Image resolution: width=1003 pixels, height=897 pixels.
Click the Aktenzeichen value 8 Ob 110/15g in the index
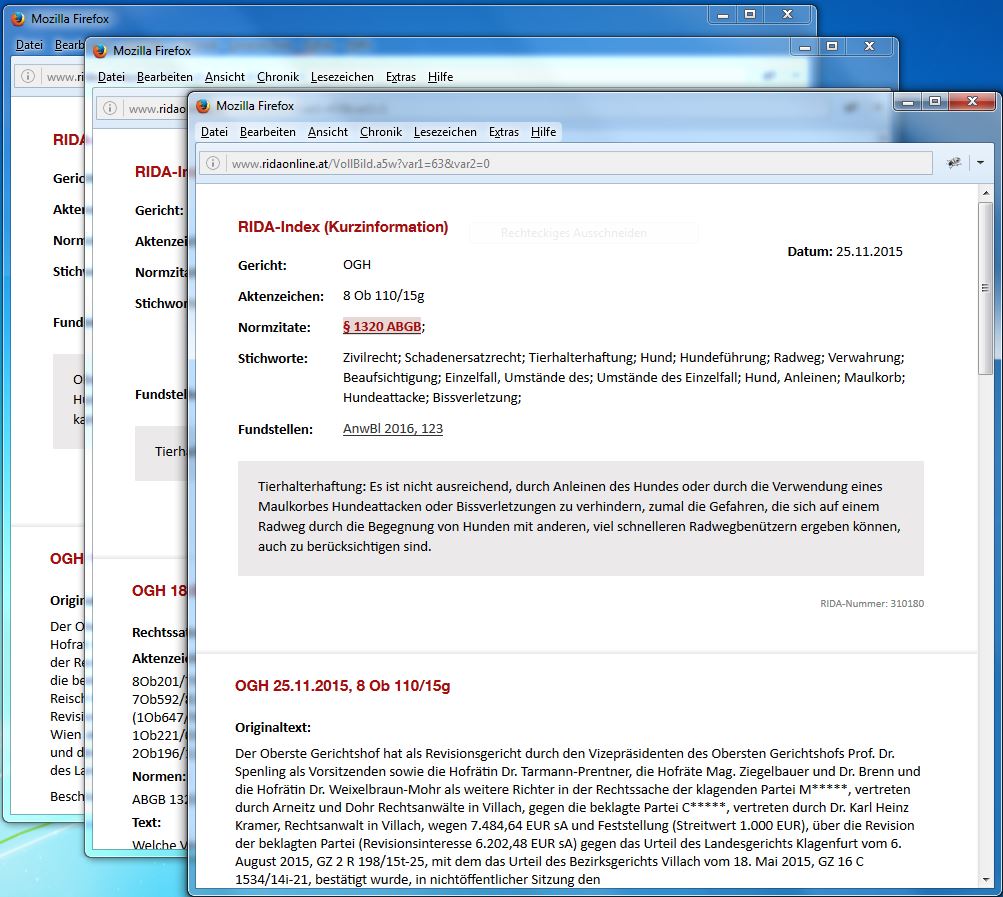coord(384,296)
